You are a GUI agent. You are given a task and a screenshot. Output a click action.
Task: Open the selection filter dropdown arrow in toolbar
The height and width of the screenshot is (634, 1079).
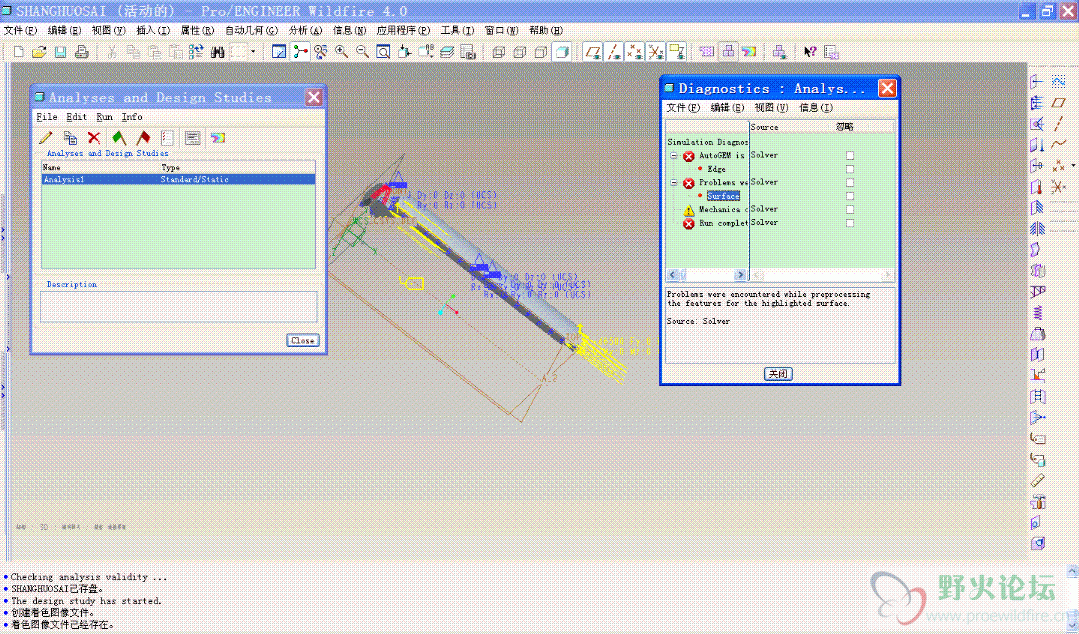(x=253, y=52)
